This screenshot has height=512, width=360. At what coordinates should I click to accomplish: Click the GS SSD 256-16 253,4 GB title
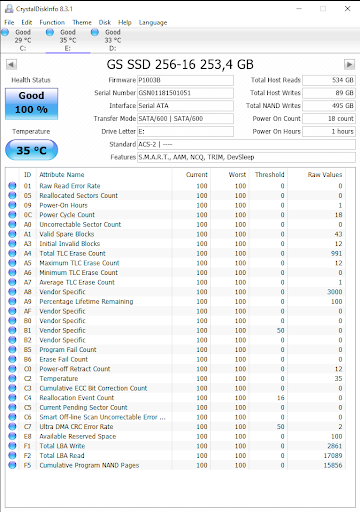(180, 64)
